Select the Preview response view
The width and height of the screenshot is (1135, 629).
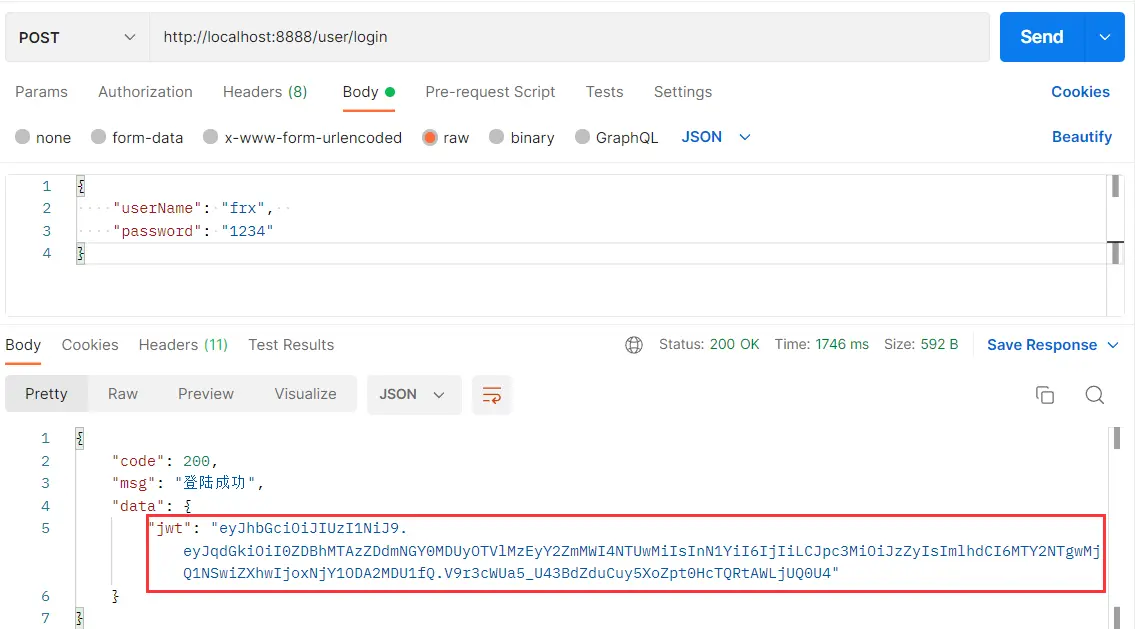[x=206, y=394]
